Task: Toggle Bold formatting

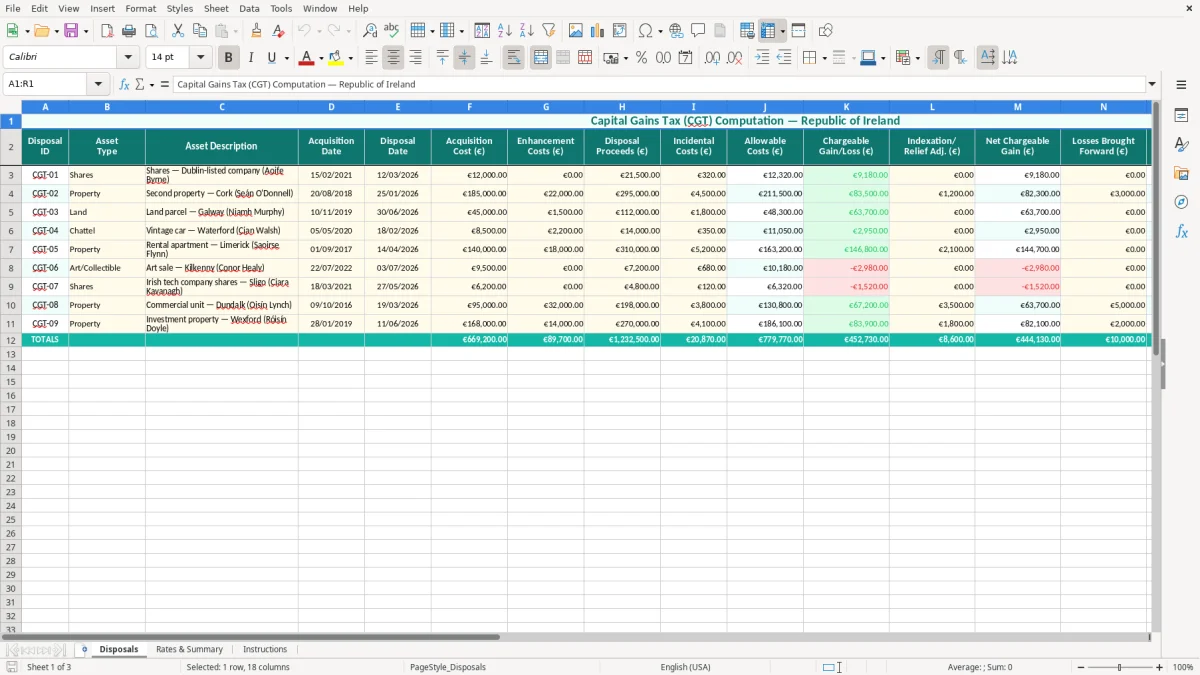Action: coord(228,58)
